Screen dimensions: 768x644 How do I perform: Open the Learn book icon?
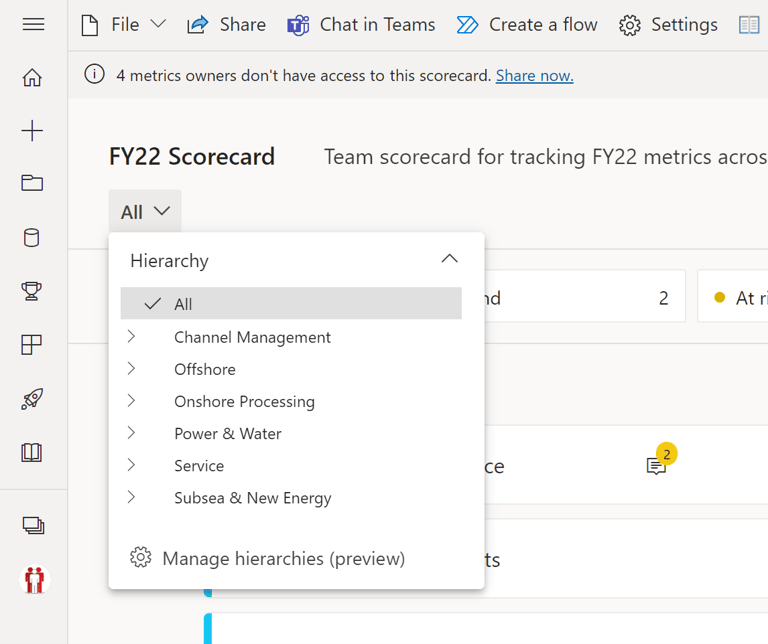(32, 453)
